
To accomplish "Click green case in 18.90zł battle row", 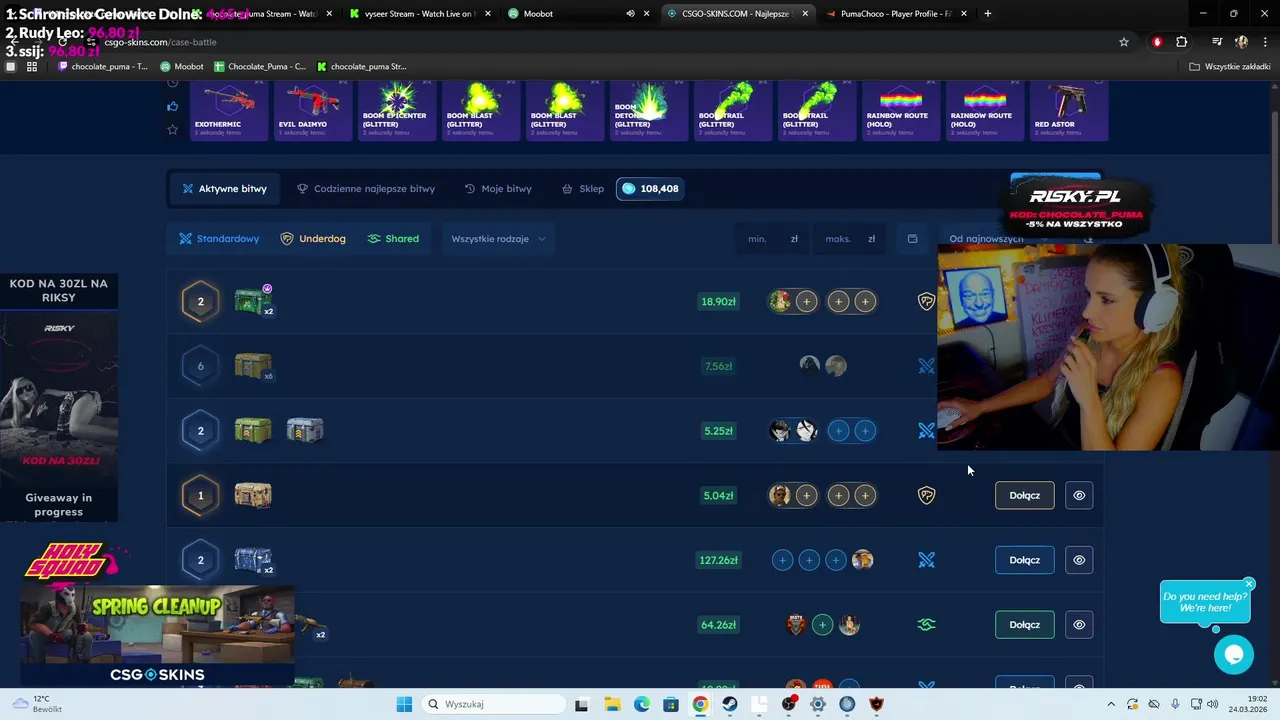I will tap(253, 300).
